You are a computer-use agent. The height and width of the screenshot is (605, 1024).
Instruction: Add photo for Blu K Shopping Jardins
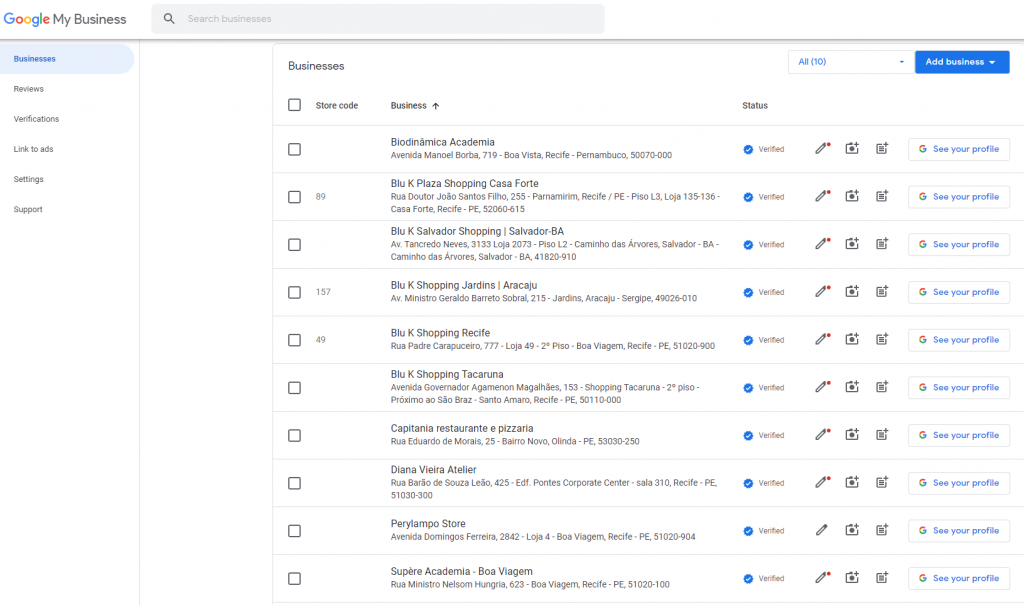852,291
